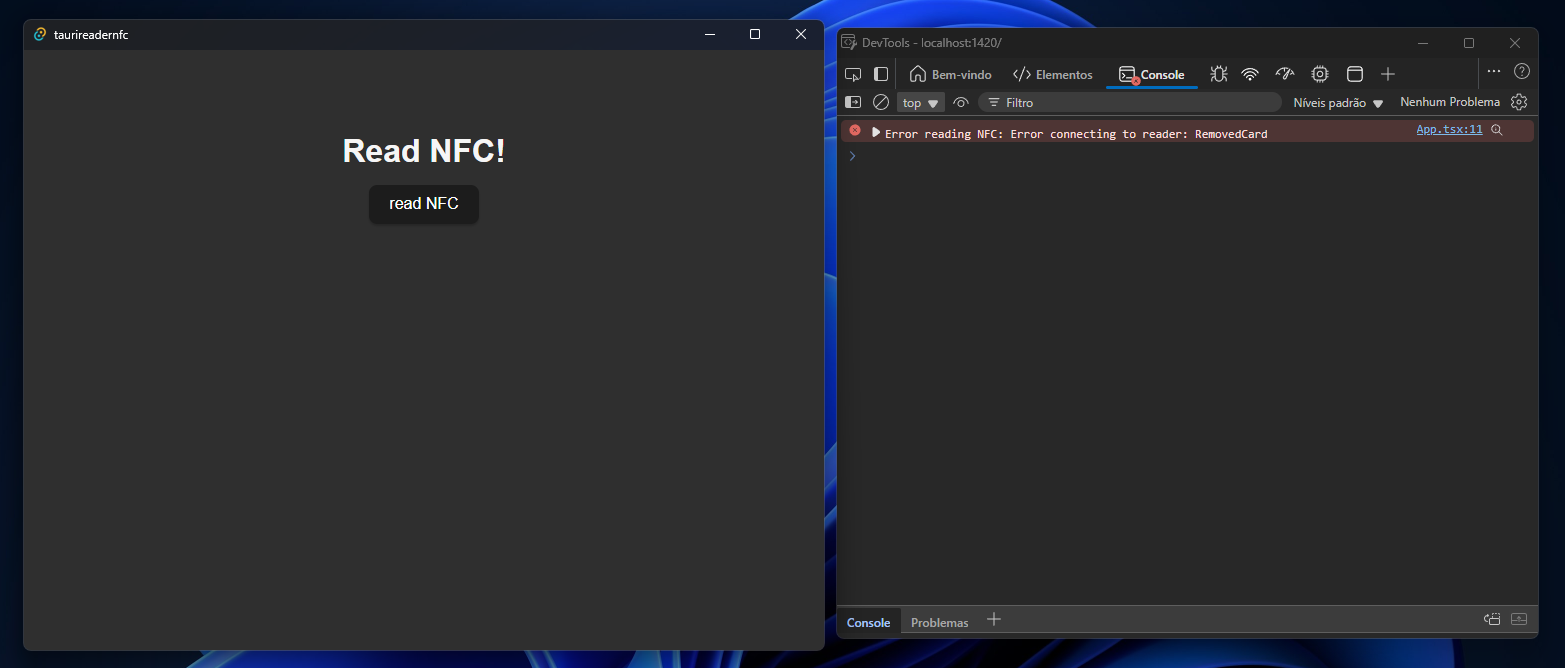1565x668 pixels.
Task: Click the read NFC button
Action: click(424, 204)
